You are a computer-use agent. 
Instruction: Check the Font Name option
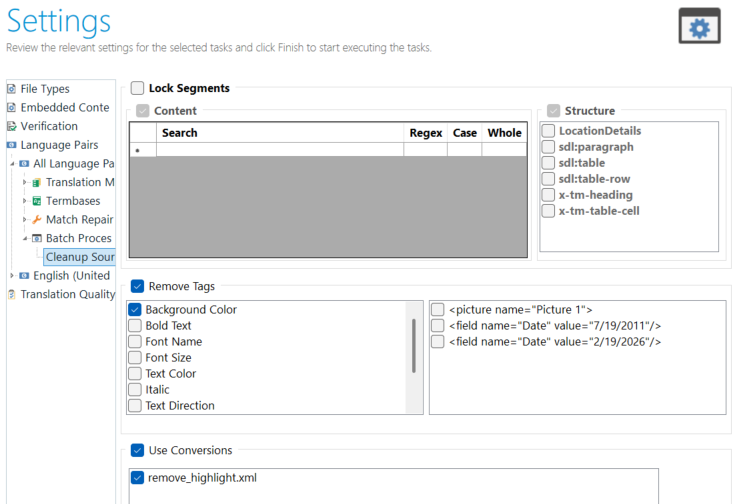(x=135, y=342)
